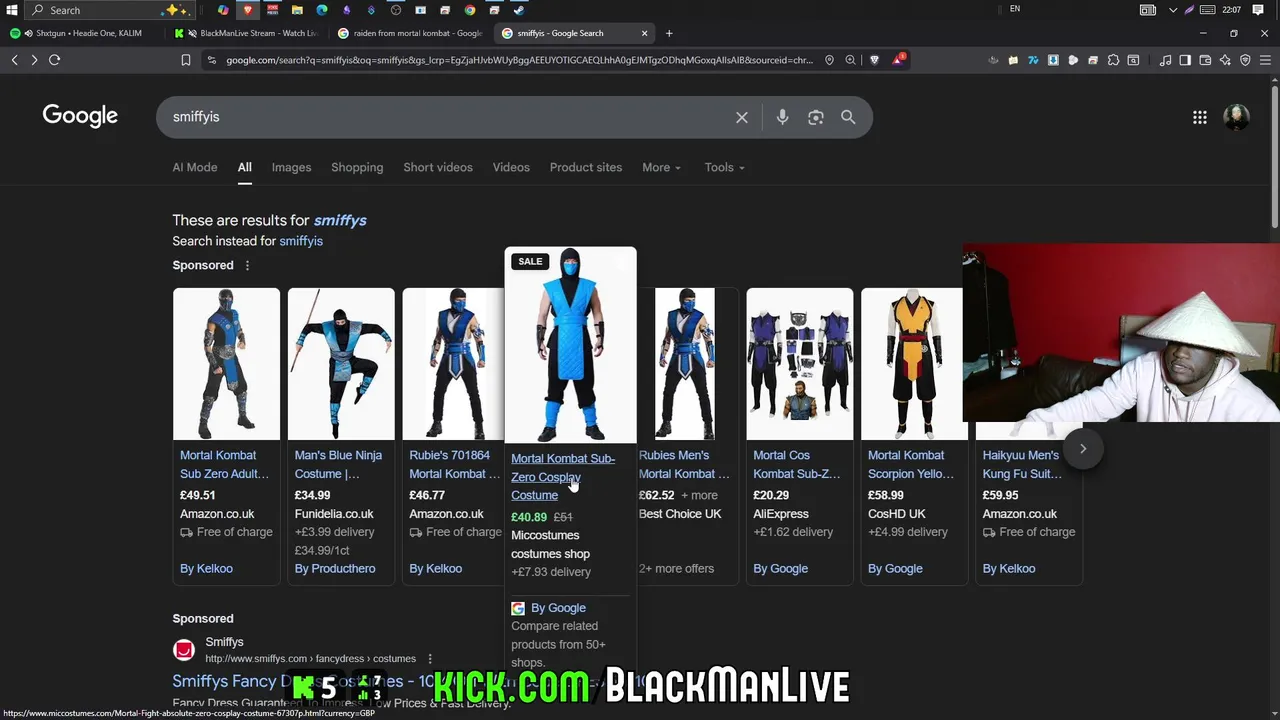
Task: Open the Google account avatar
Action: click(1237, 117)
